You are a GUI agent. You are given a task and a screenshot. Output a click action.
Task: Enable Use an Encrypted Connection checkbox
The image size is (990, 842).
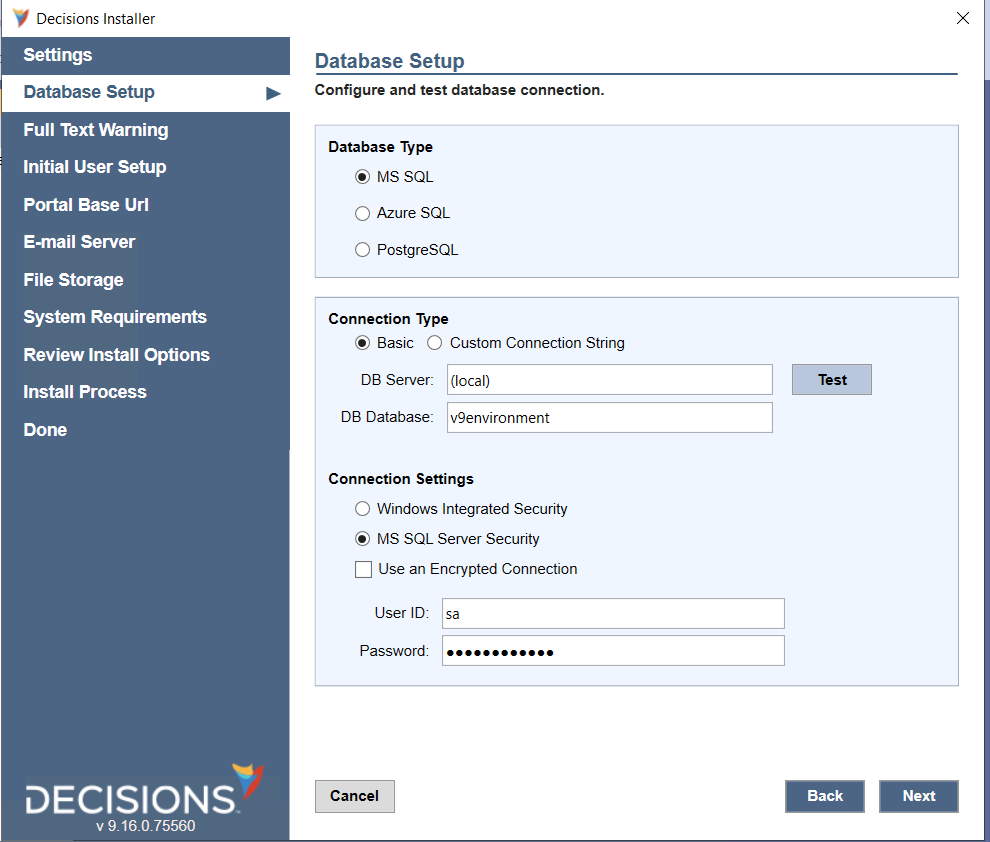click(364, 569)
